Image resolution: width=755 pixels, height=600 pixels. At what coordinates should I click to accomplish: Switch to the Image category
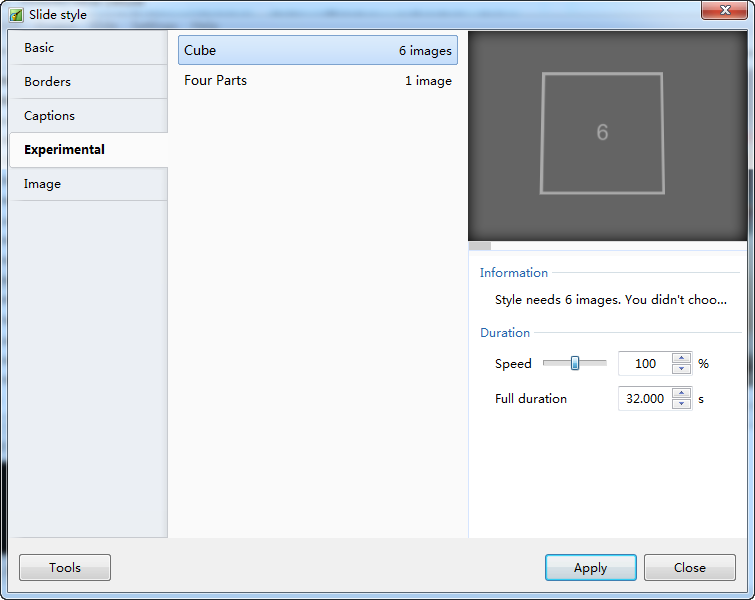(x=88, y=184)
